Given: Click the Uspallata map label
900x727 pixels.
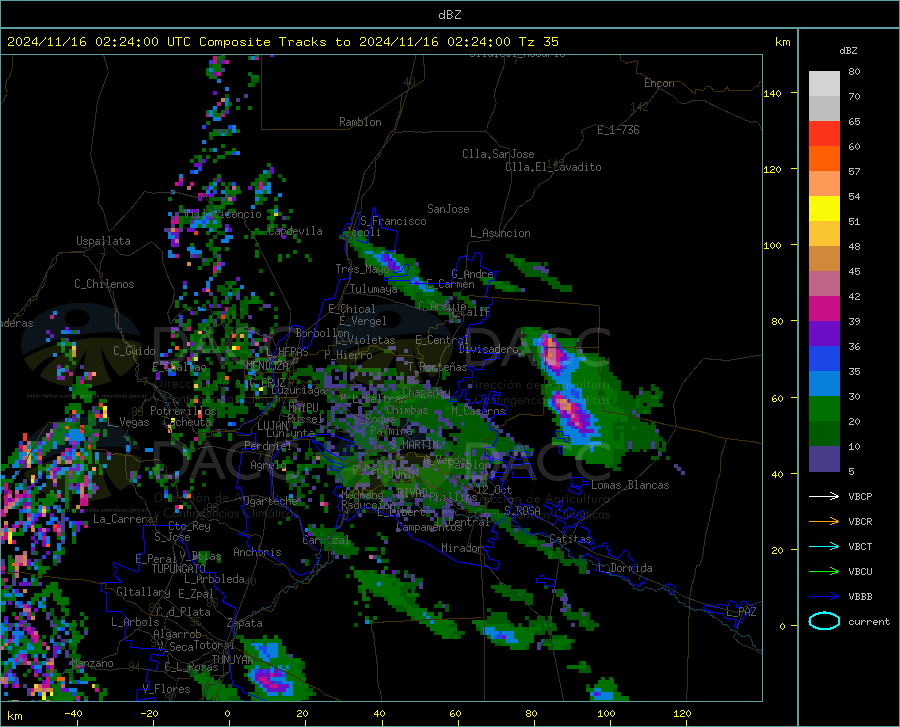Looking at the screenshot, I should click(103, 241).
